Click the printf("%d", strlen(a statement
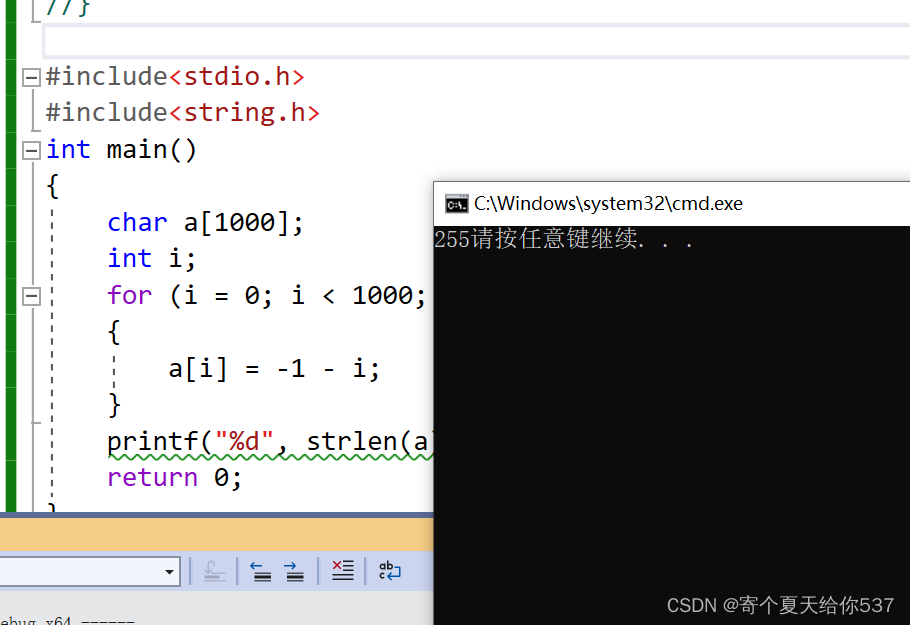910x625 pixels. point(270,442)
